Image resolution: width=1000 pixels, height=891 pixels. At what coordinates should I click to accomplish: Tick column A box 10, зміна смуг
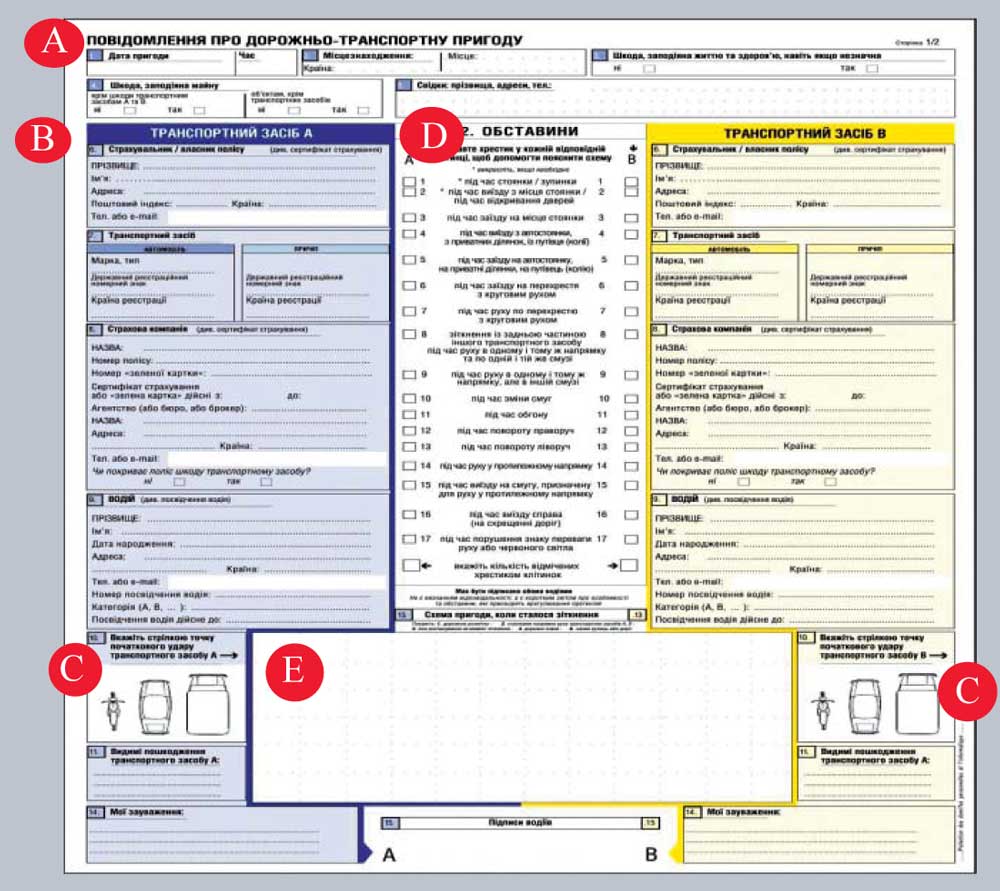(x=409, y=399)
